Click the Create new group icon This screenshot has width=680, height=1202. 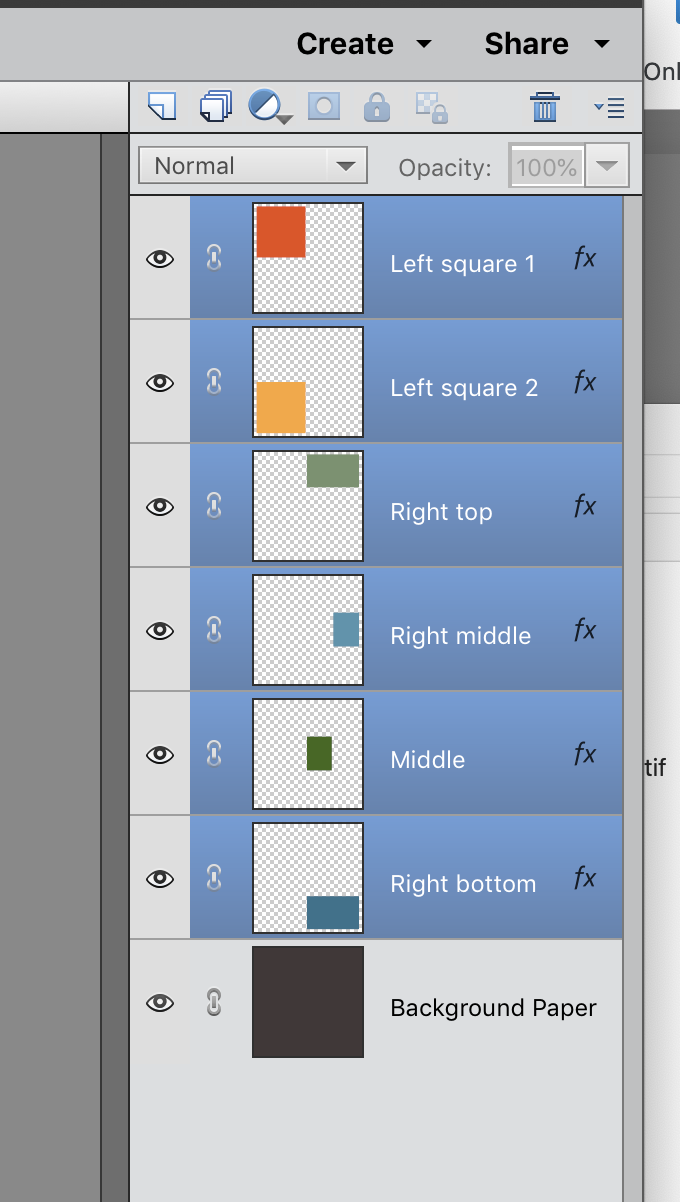pyautogui.click(x=215, y=105)
